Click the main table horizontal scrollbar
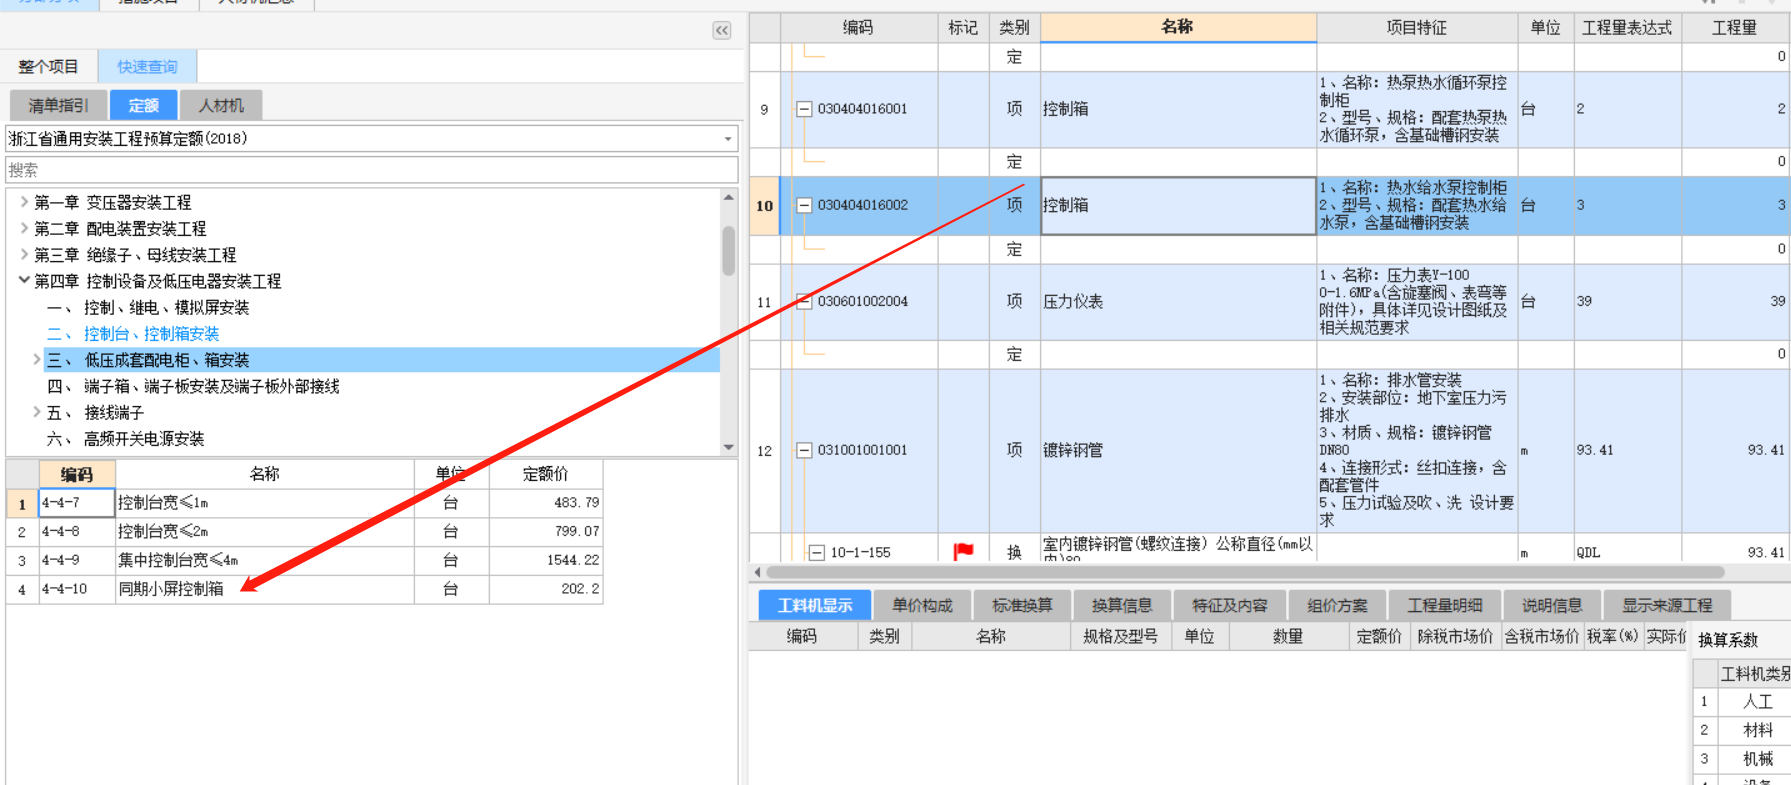1791x785 pixels. click(1245, 572)
